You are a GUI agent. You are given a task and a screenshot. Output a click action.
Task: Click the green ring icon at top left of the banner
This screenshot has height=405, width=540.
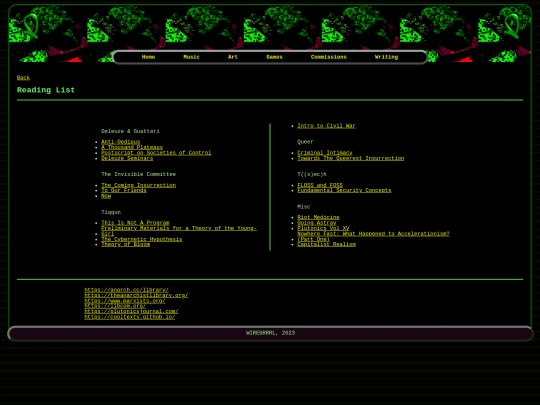31,26
